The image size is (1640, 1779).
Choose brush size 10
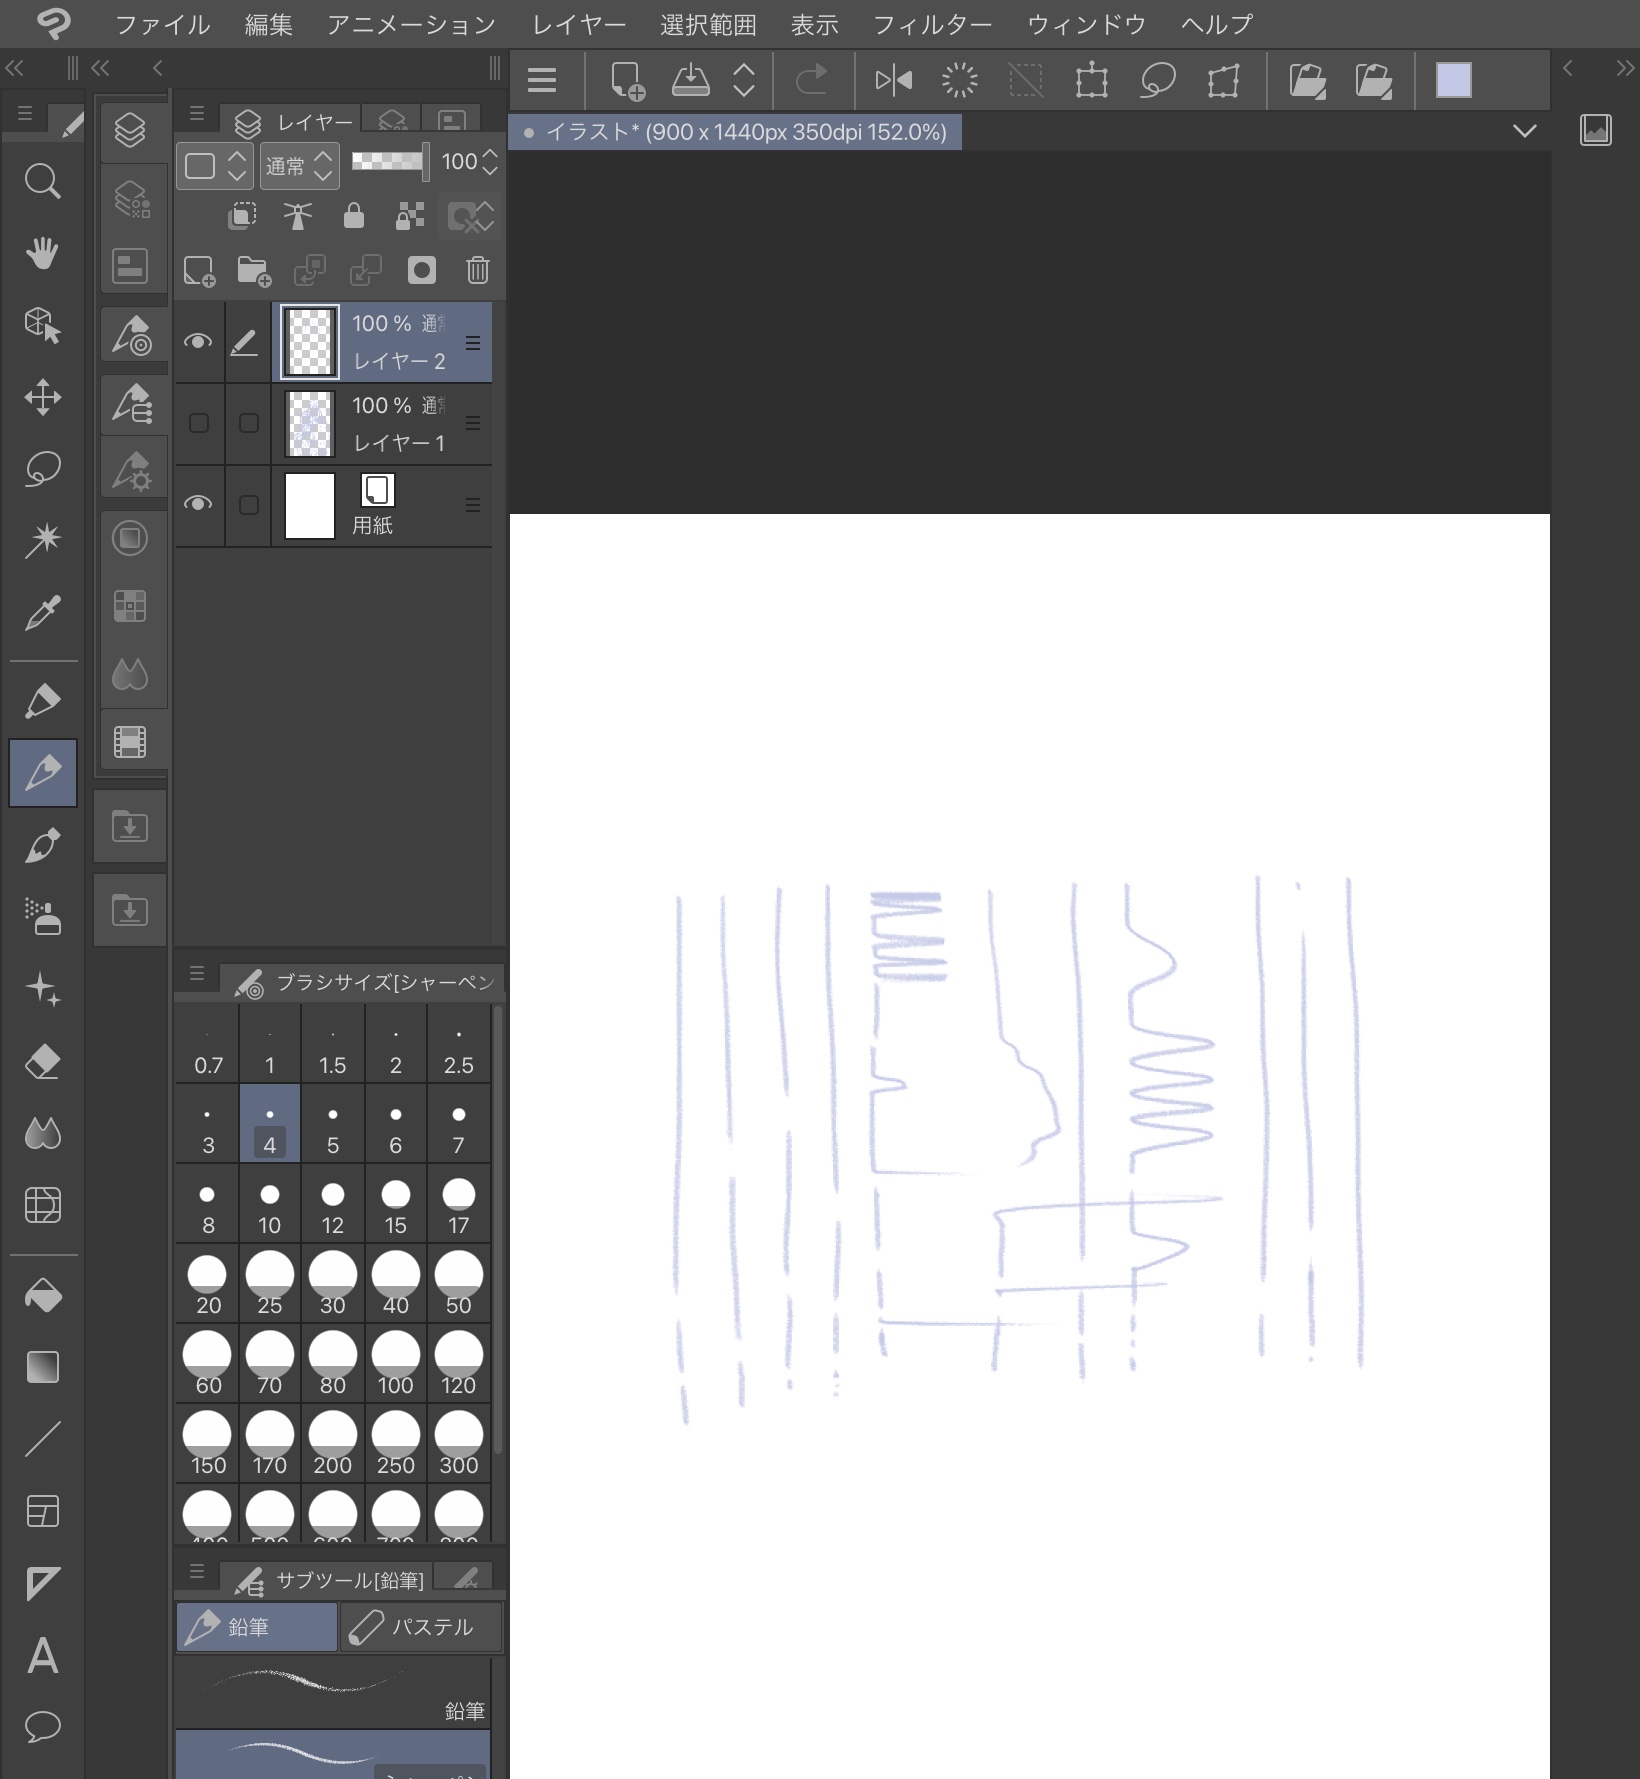point(270,1204)
